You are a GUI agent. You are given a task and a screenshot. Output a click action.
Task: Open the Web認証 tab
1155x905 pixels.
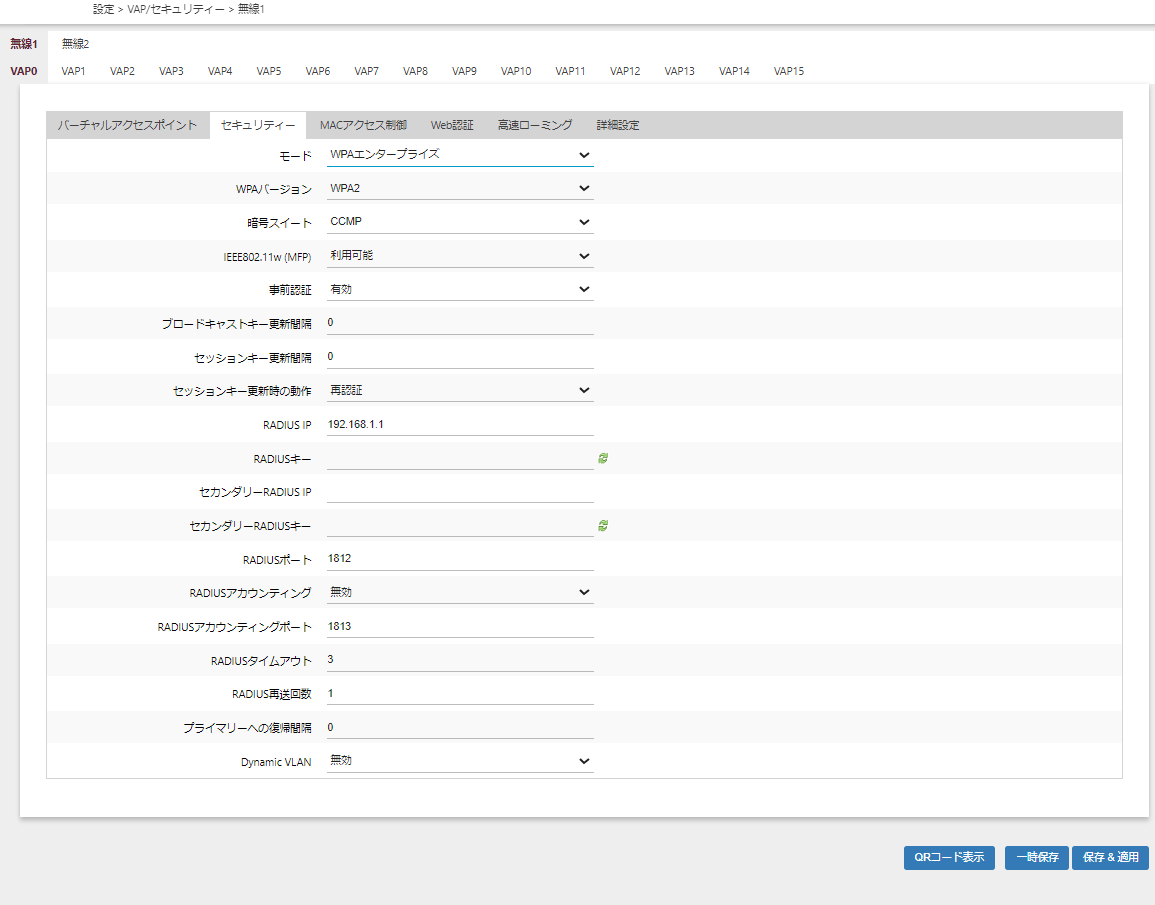452,125
